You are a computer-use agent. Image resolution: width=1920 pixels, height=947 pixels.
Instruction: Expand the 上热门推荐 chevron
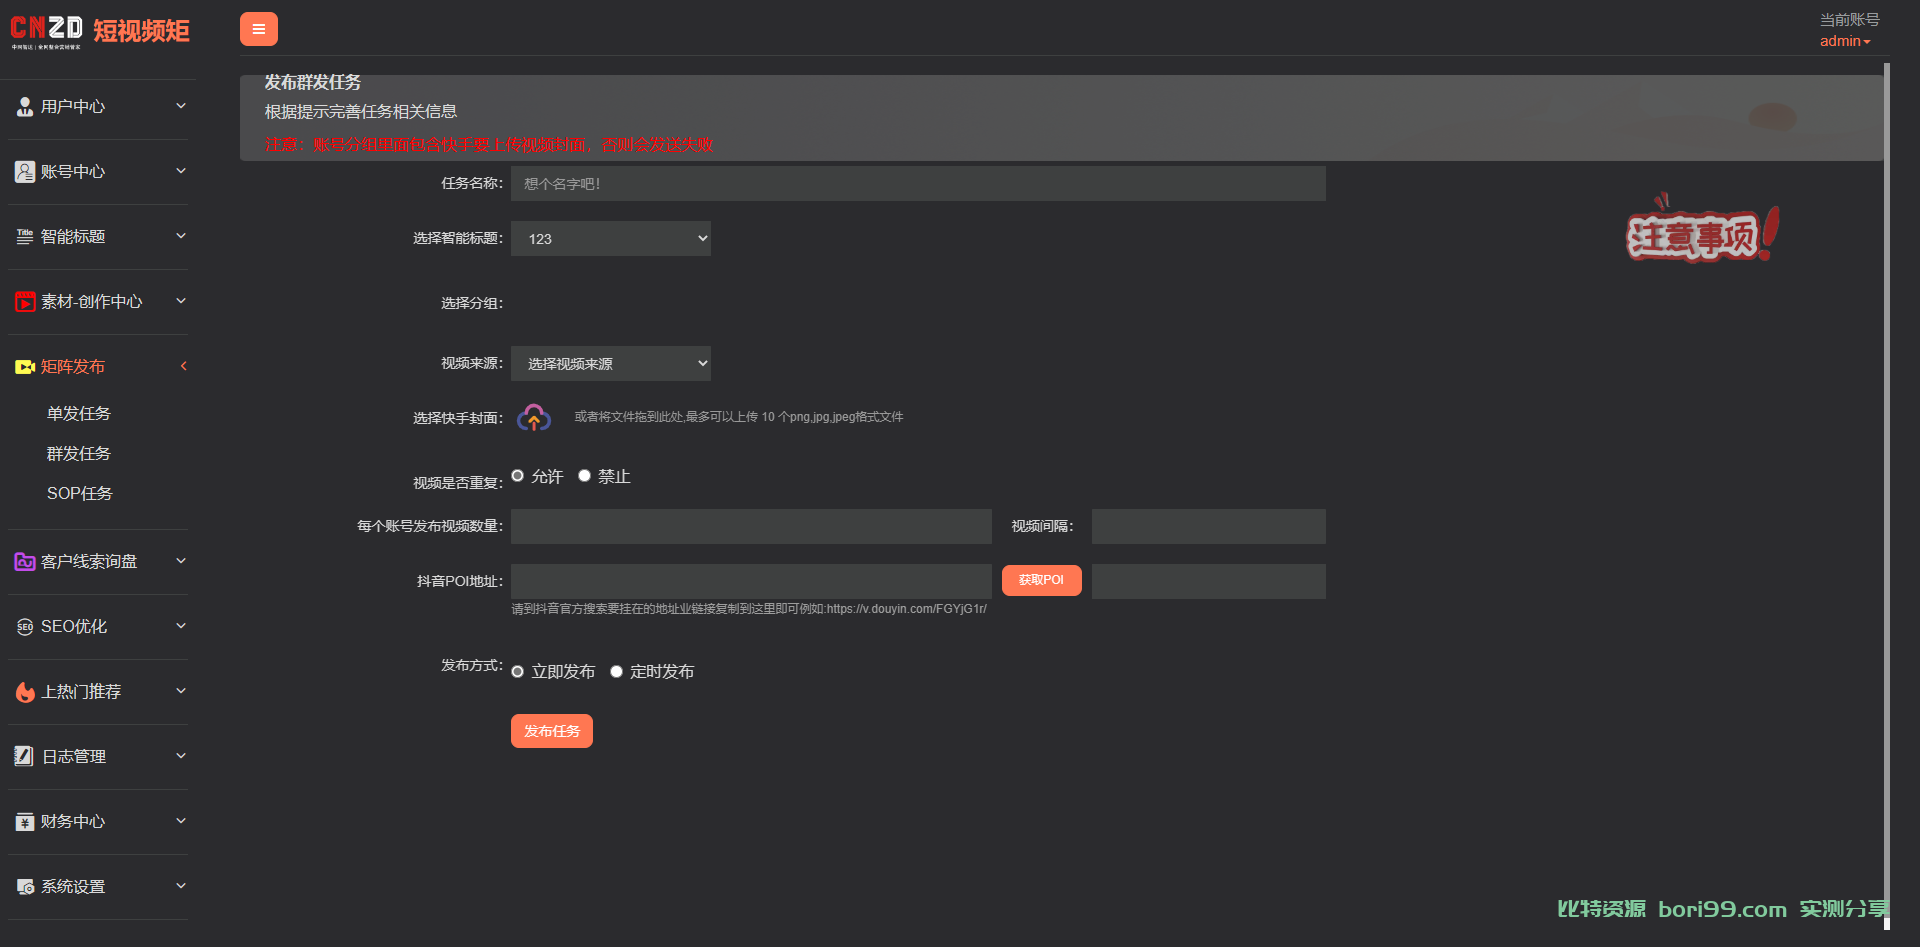[x=181, y=691]
